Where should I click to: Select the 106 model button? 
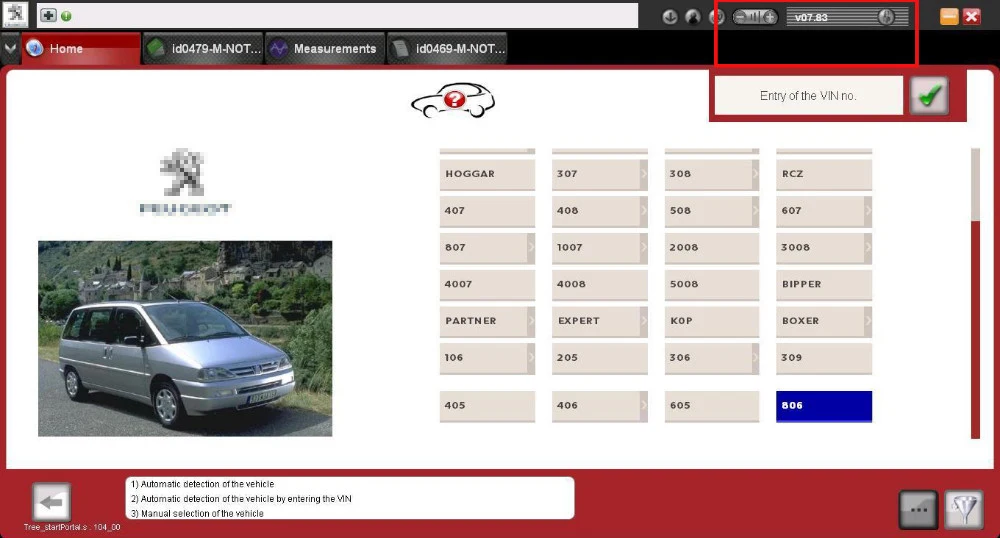[x=487, y=359]
